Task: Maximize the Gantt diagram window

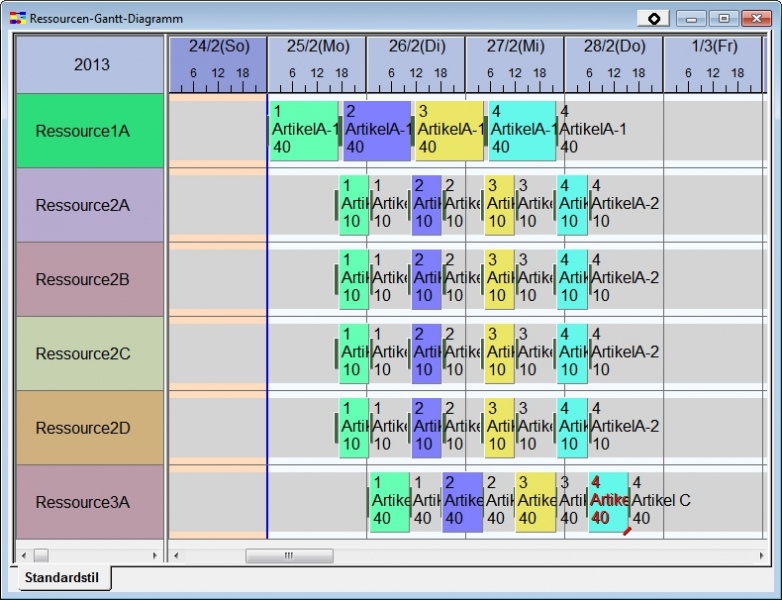Action: (x=723, y=18)
